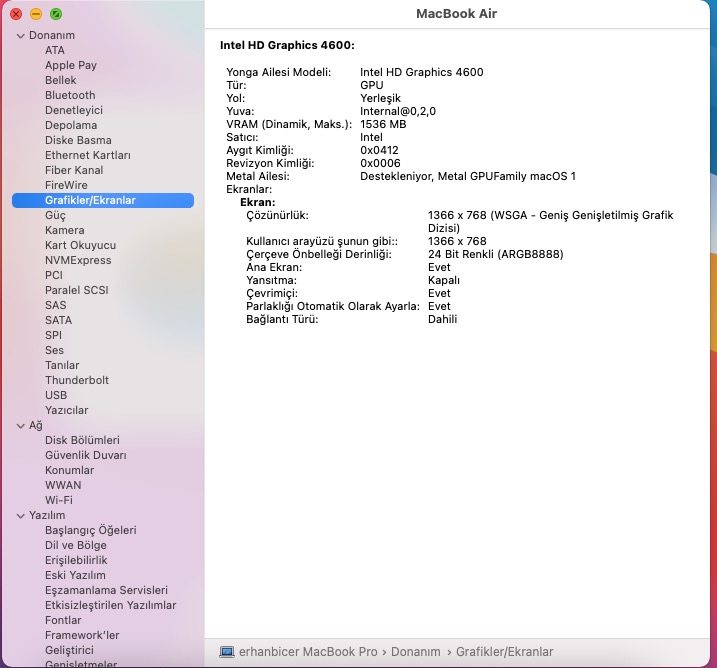Select Bluetooth in the hardware list

tap(70, 96)
